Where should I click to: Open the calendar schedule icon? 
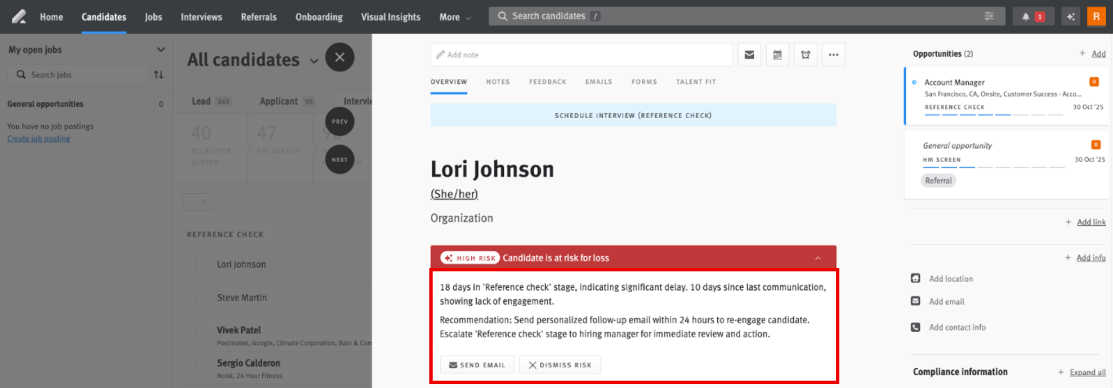click(777, 55)
